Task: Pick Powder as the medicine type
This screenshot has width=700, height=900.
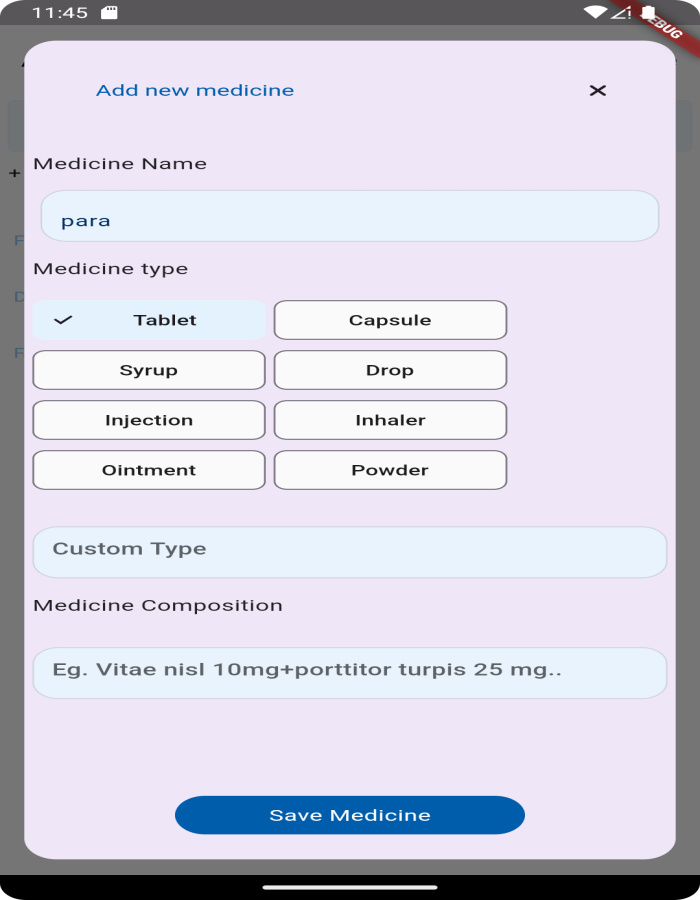Action: 390,470
